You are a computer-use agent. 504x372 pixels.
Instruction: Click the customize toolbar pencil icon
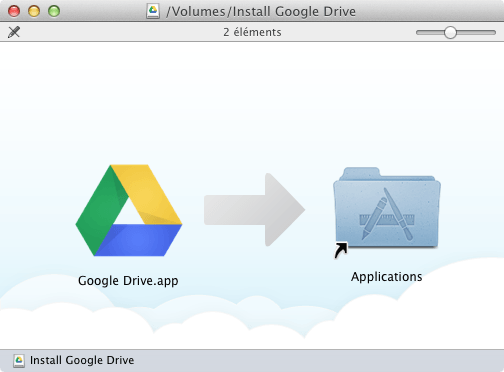[x=14, y=32]
